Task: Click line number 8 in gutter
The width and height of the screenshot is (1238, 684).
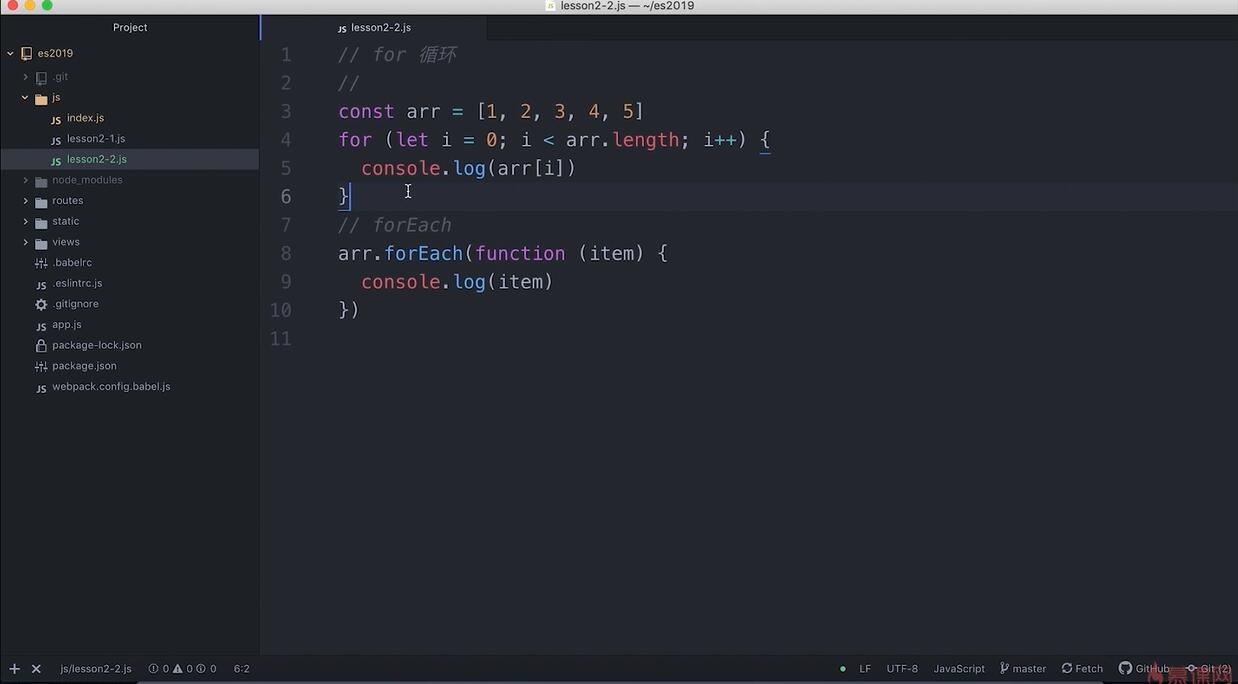Action: tap(286, 253)
